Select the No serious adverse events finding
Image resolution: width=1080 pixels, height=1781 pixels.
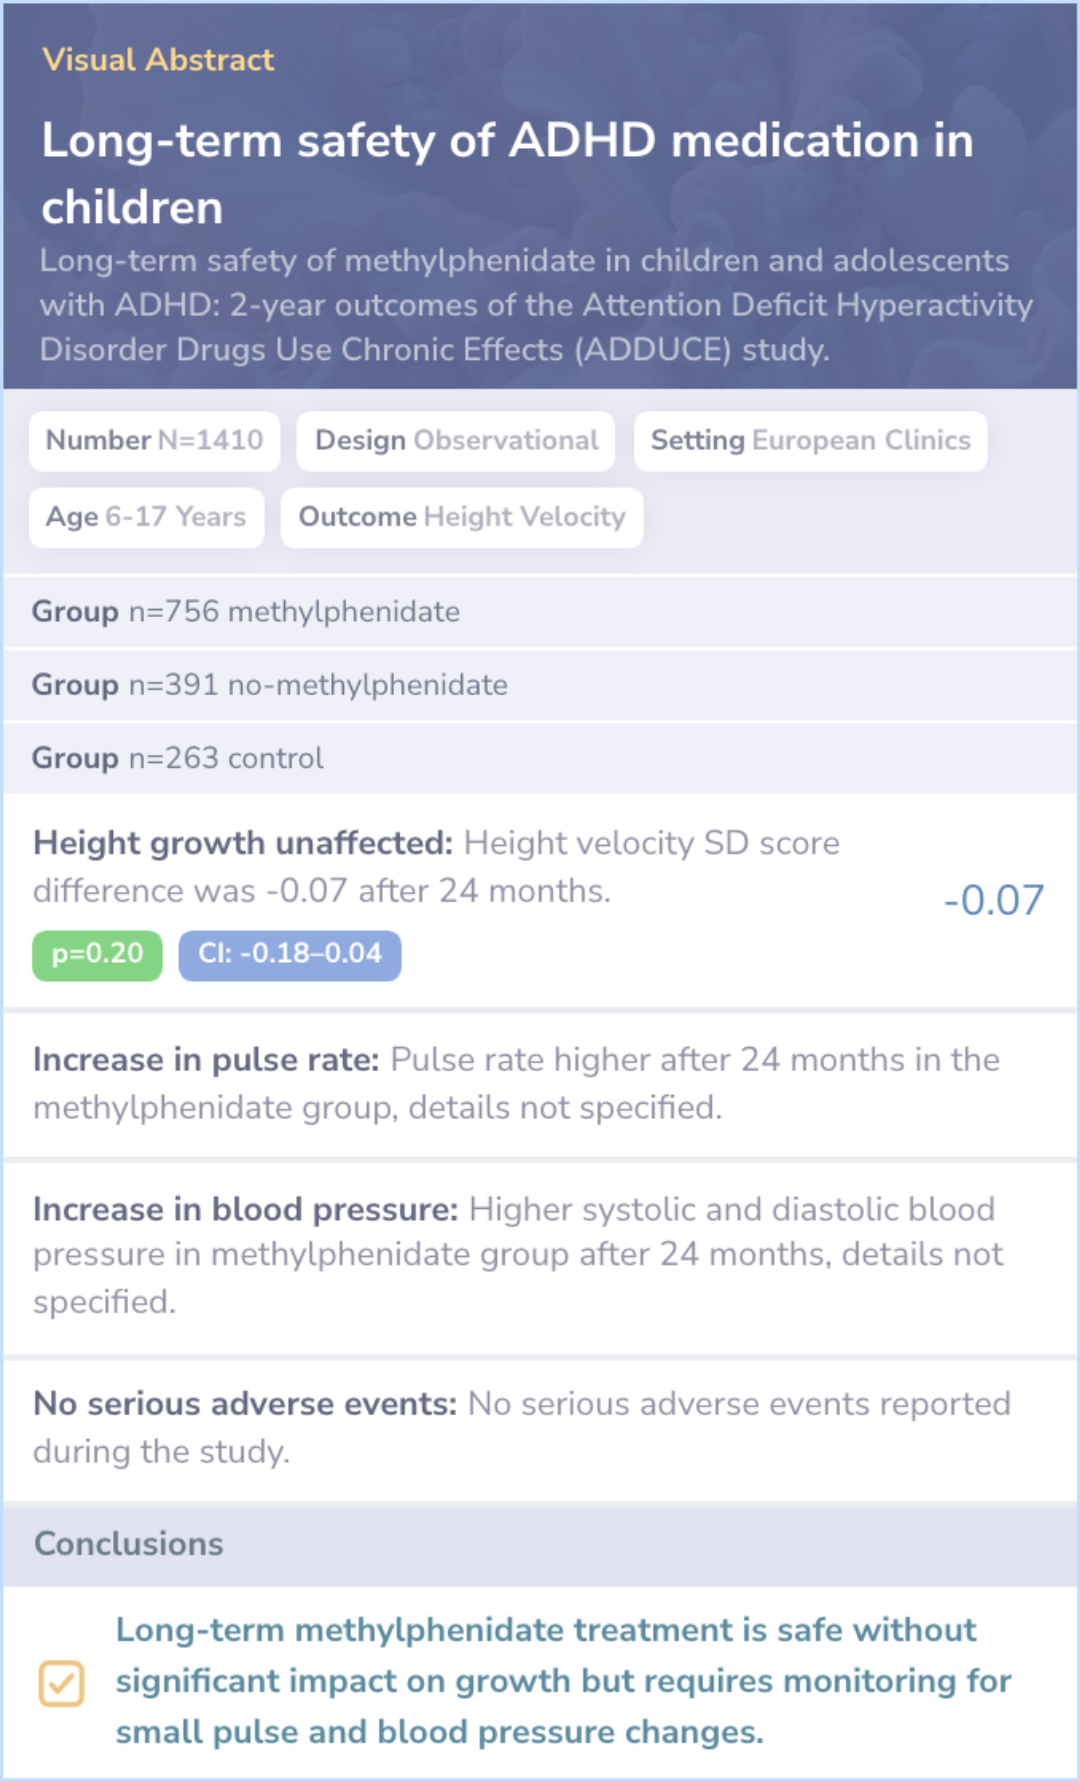click(x=540, y=1429)
